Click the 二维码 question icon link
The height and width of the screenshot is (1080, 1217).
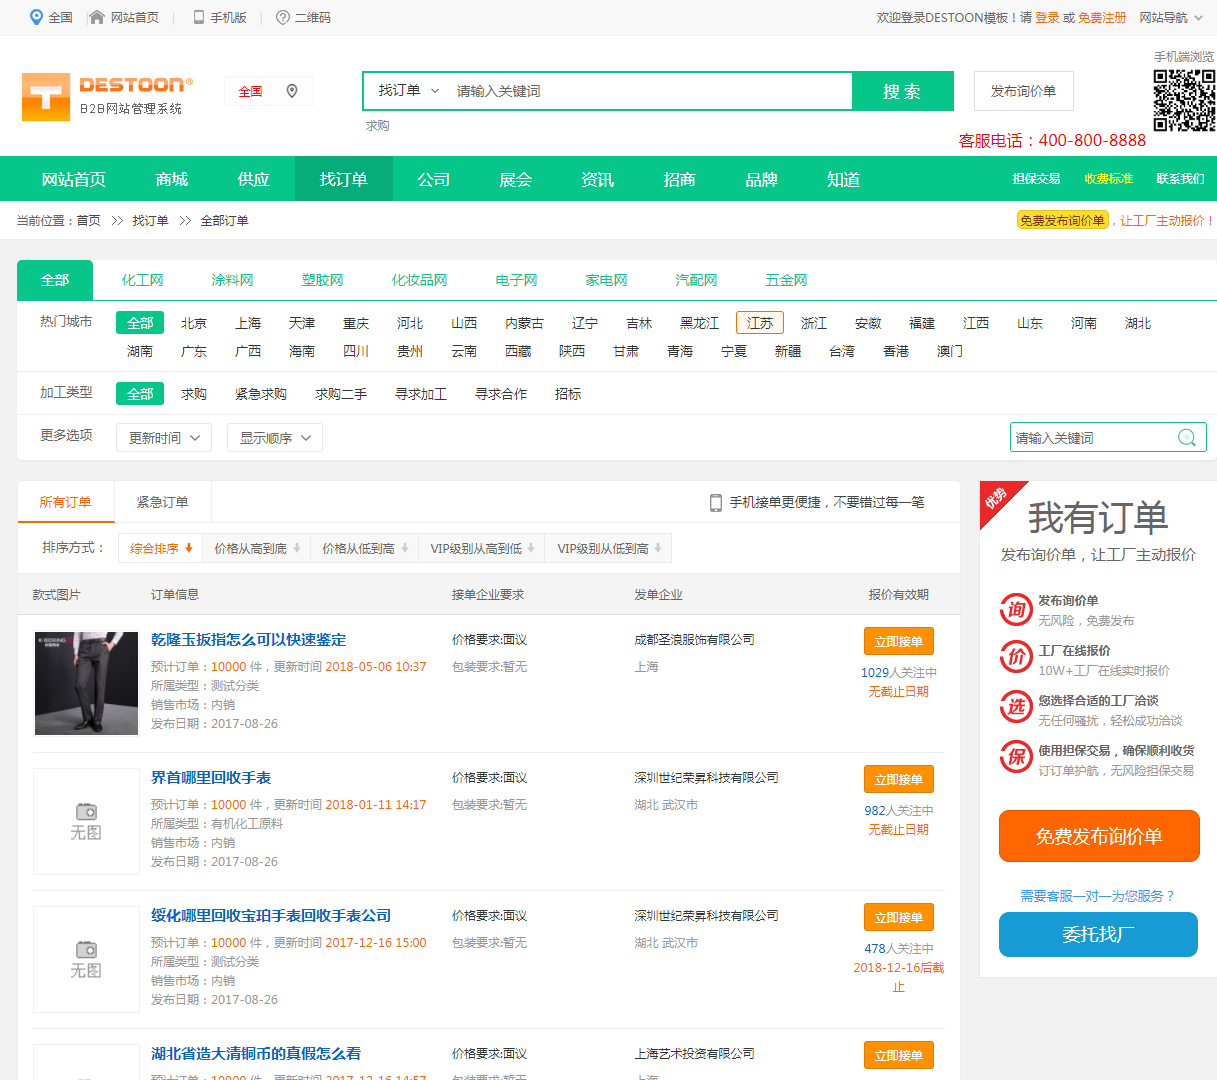pos(283,17)
